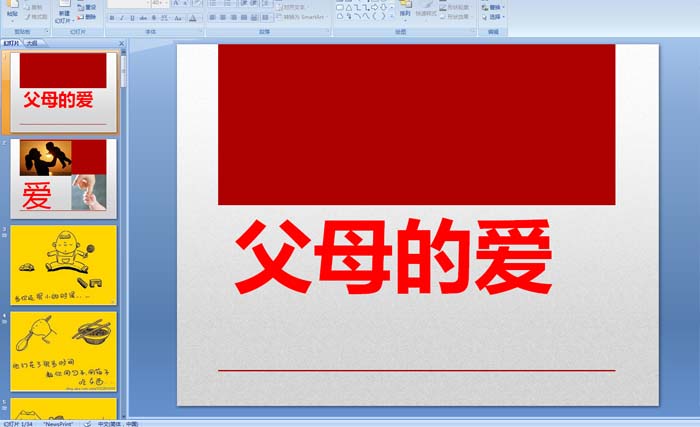The height and width of the screenshot is (427, 700).
Task: Click language indicator 中文(简体, 中国)
Action: (x=118, y=424)
